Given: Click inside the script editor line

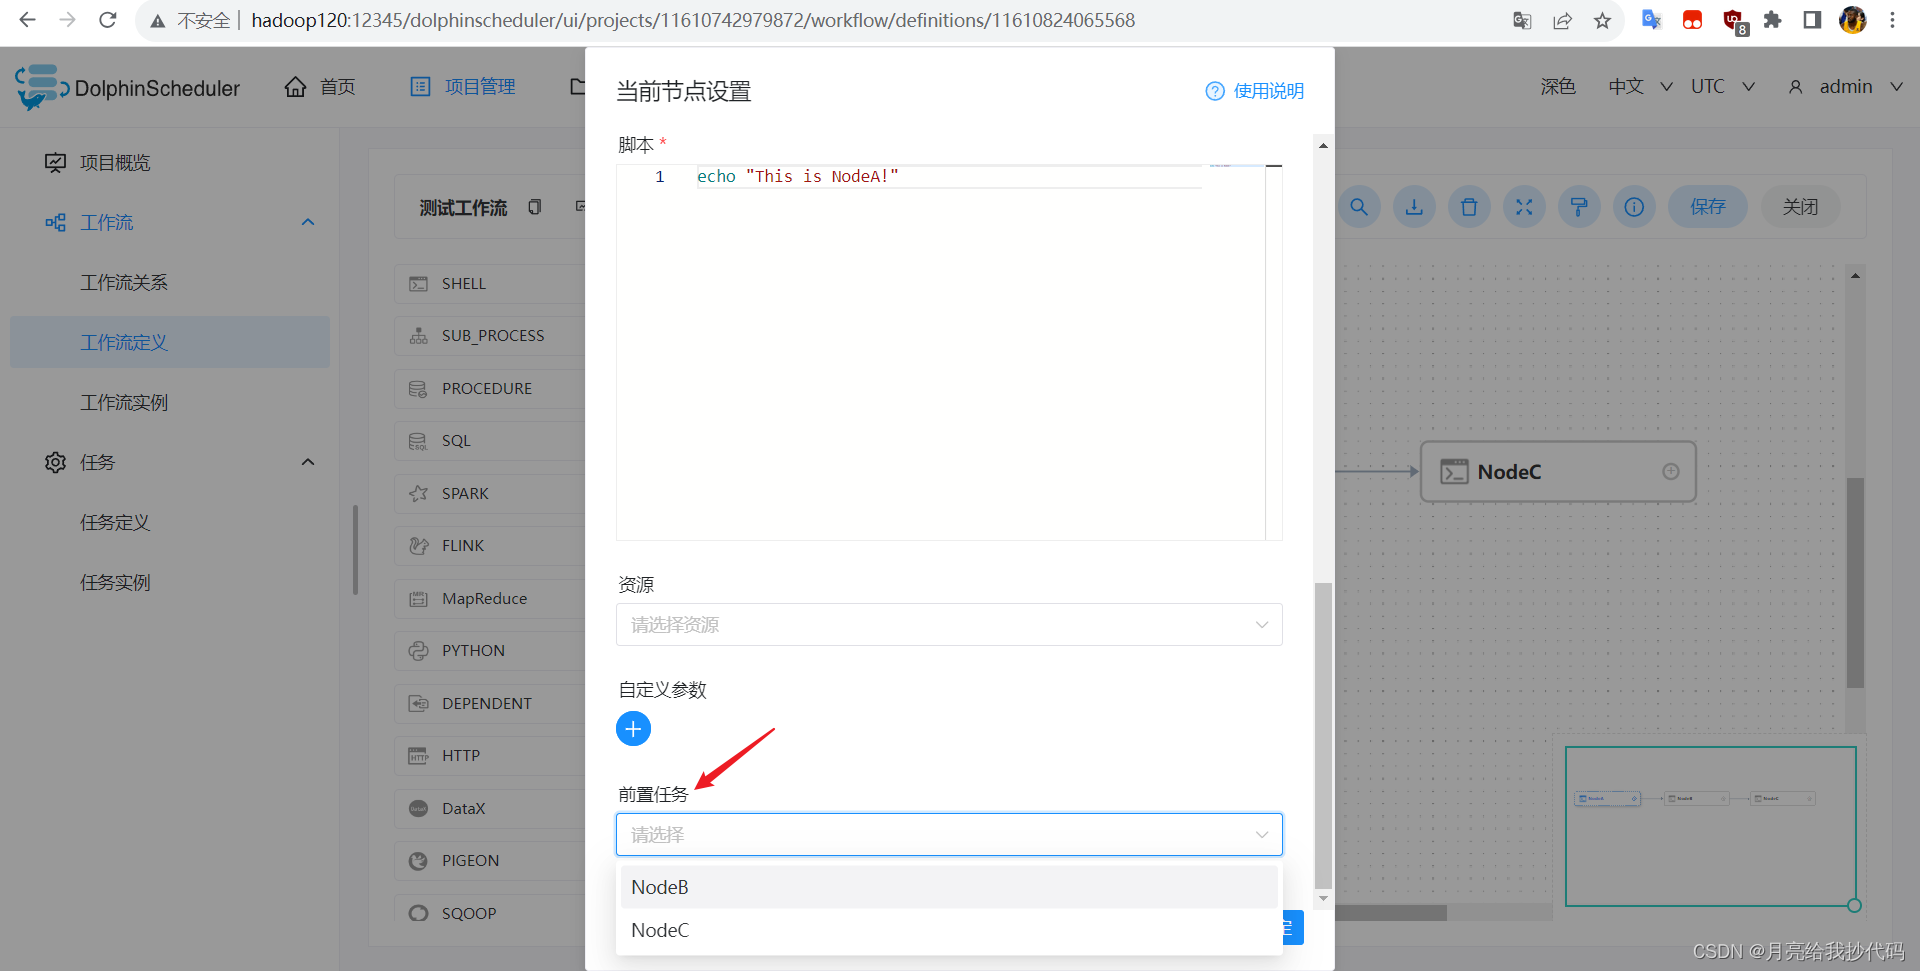Looking at the screenshot, I should point(949,177).
